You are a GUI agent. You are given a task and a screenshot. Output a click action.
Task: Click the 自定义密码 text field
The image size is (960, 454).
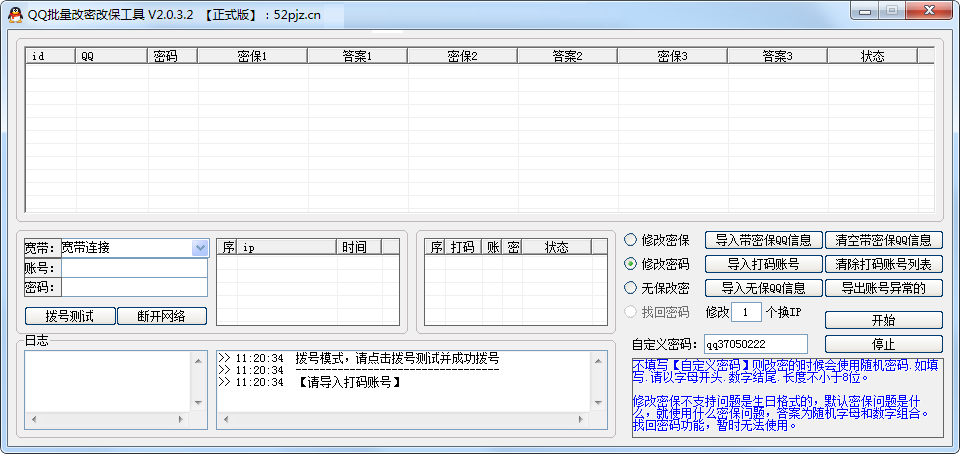[x=762, y=344]
